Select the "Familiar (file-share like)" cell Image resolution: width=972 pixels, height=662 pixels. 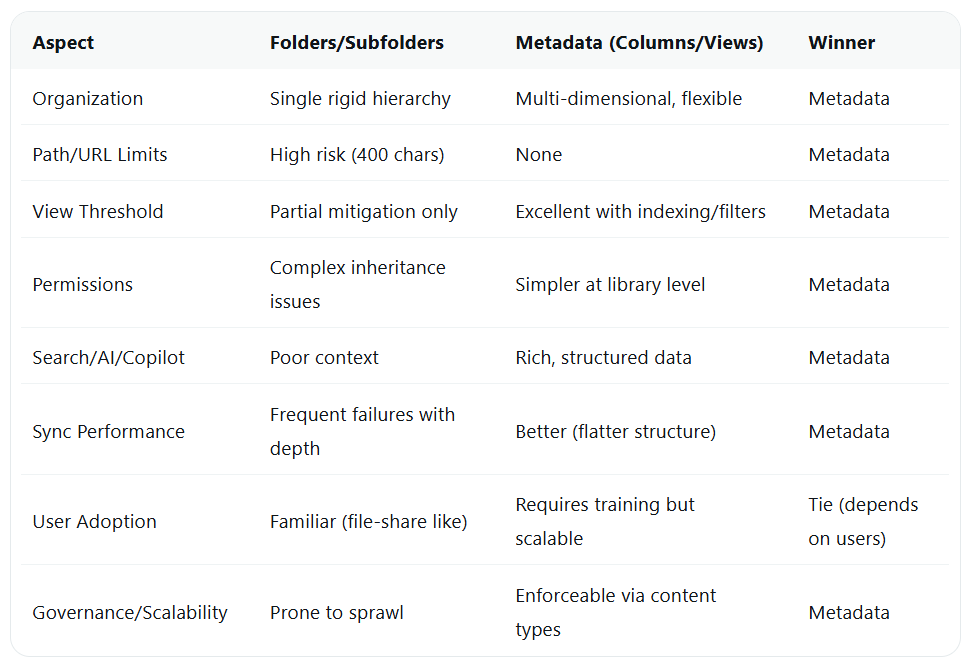pyautogui.click(x=368, y=522)
